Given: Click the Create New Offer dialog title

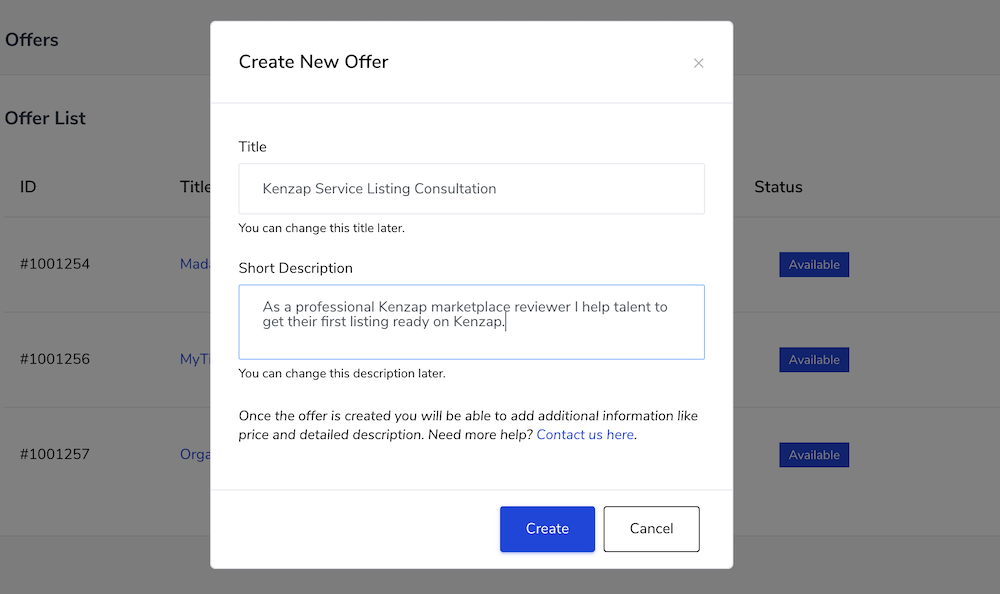Looking at the screenshot, I should click(313, 62).
